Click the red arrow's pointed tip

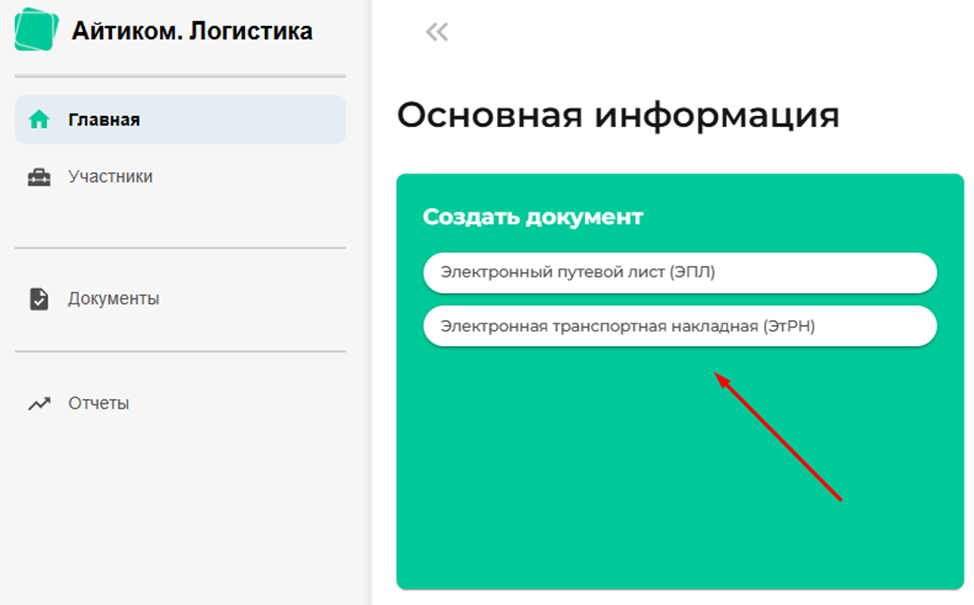point(716,375)
